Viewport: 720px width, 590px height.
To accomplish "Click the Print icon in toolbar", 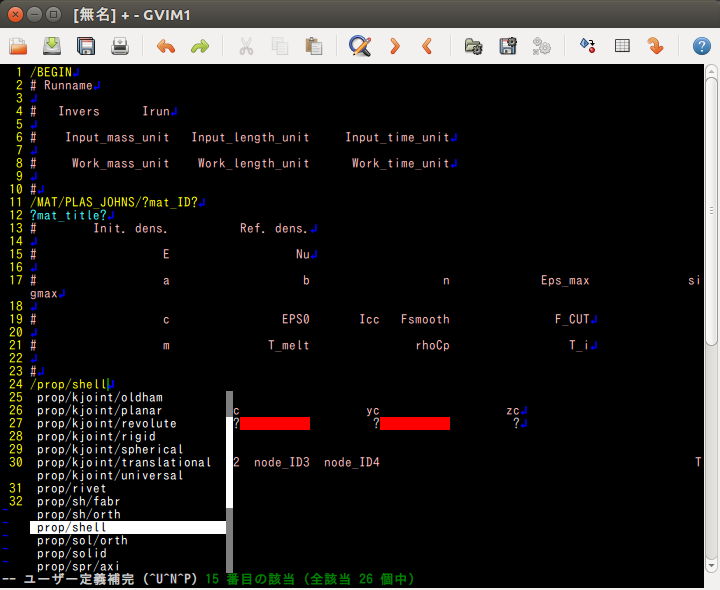I will 120,46.
